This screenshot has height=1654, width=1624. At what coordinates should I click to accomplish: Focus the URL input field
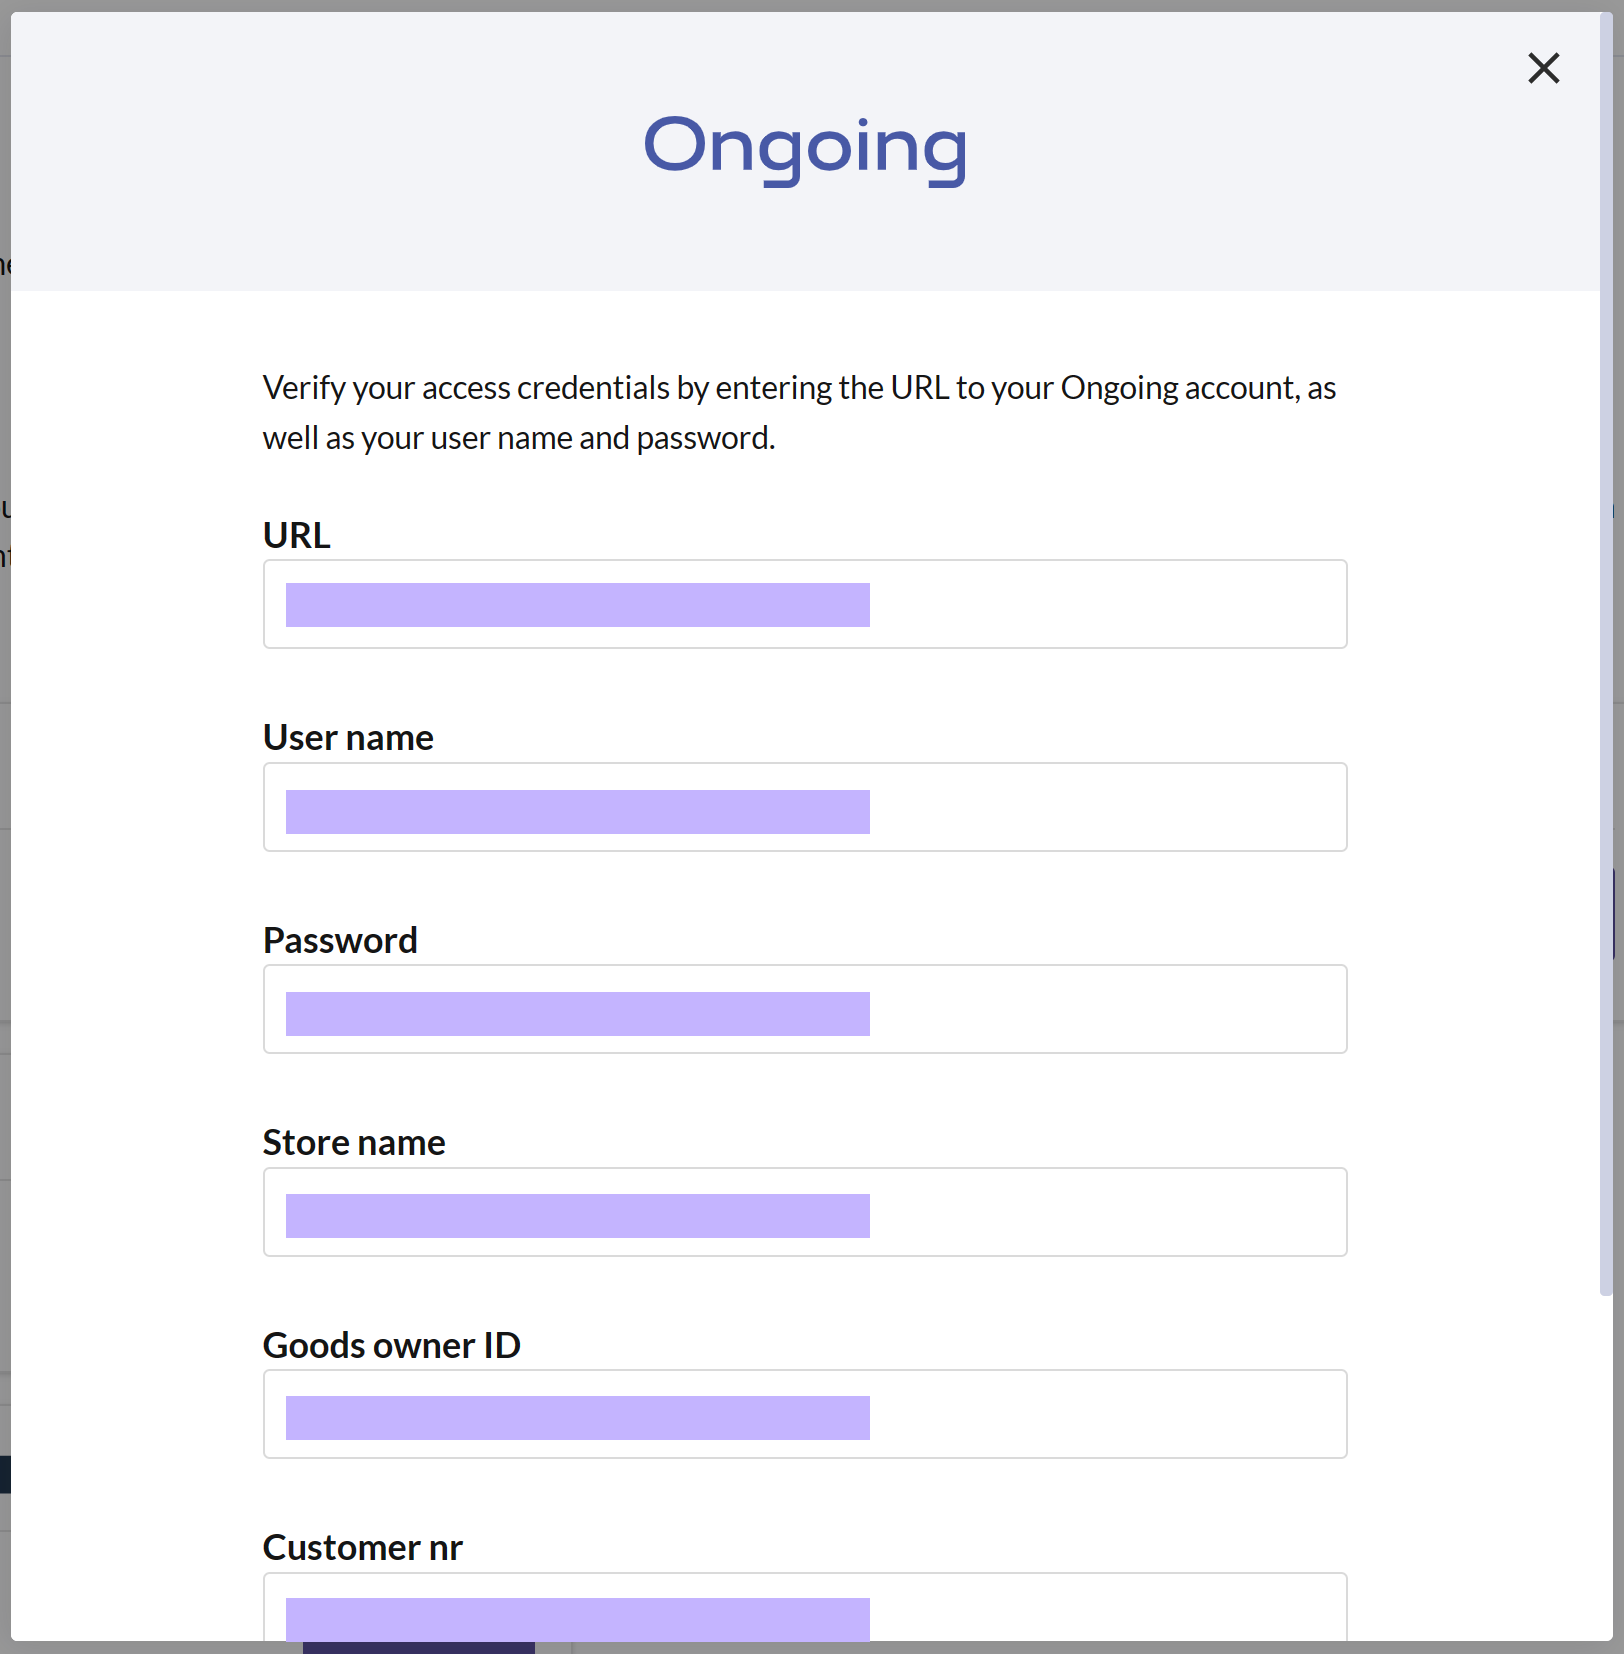coord(805,604)
